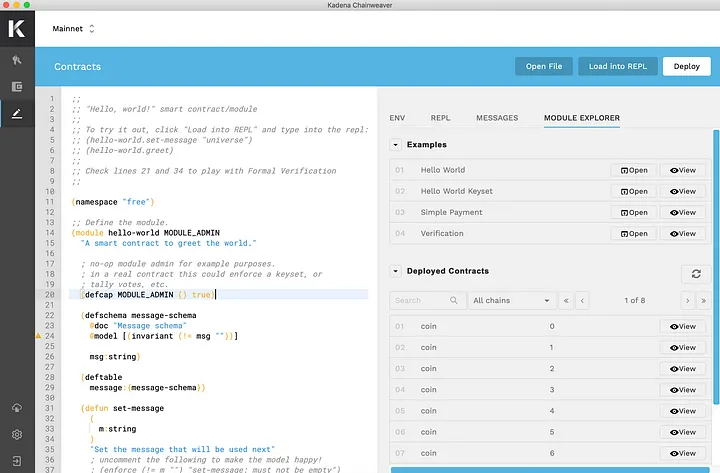Click the 'defun set-message' code line
This screenshot has width=720, height=473.
pos(122,408)
